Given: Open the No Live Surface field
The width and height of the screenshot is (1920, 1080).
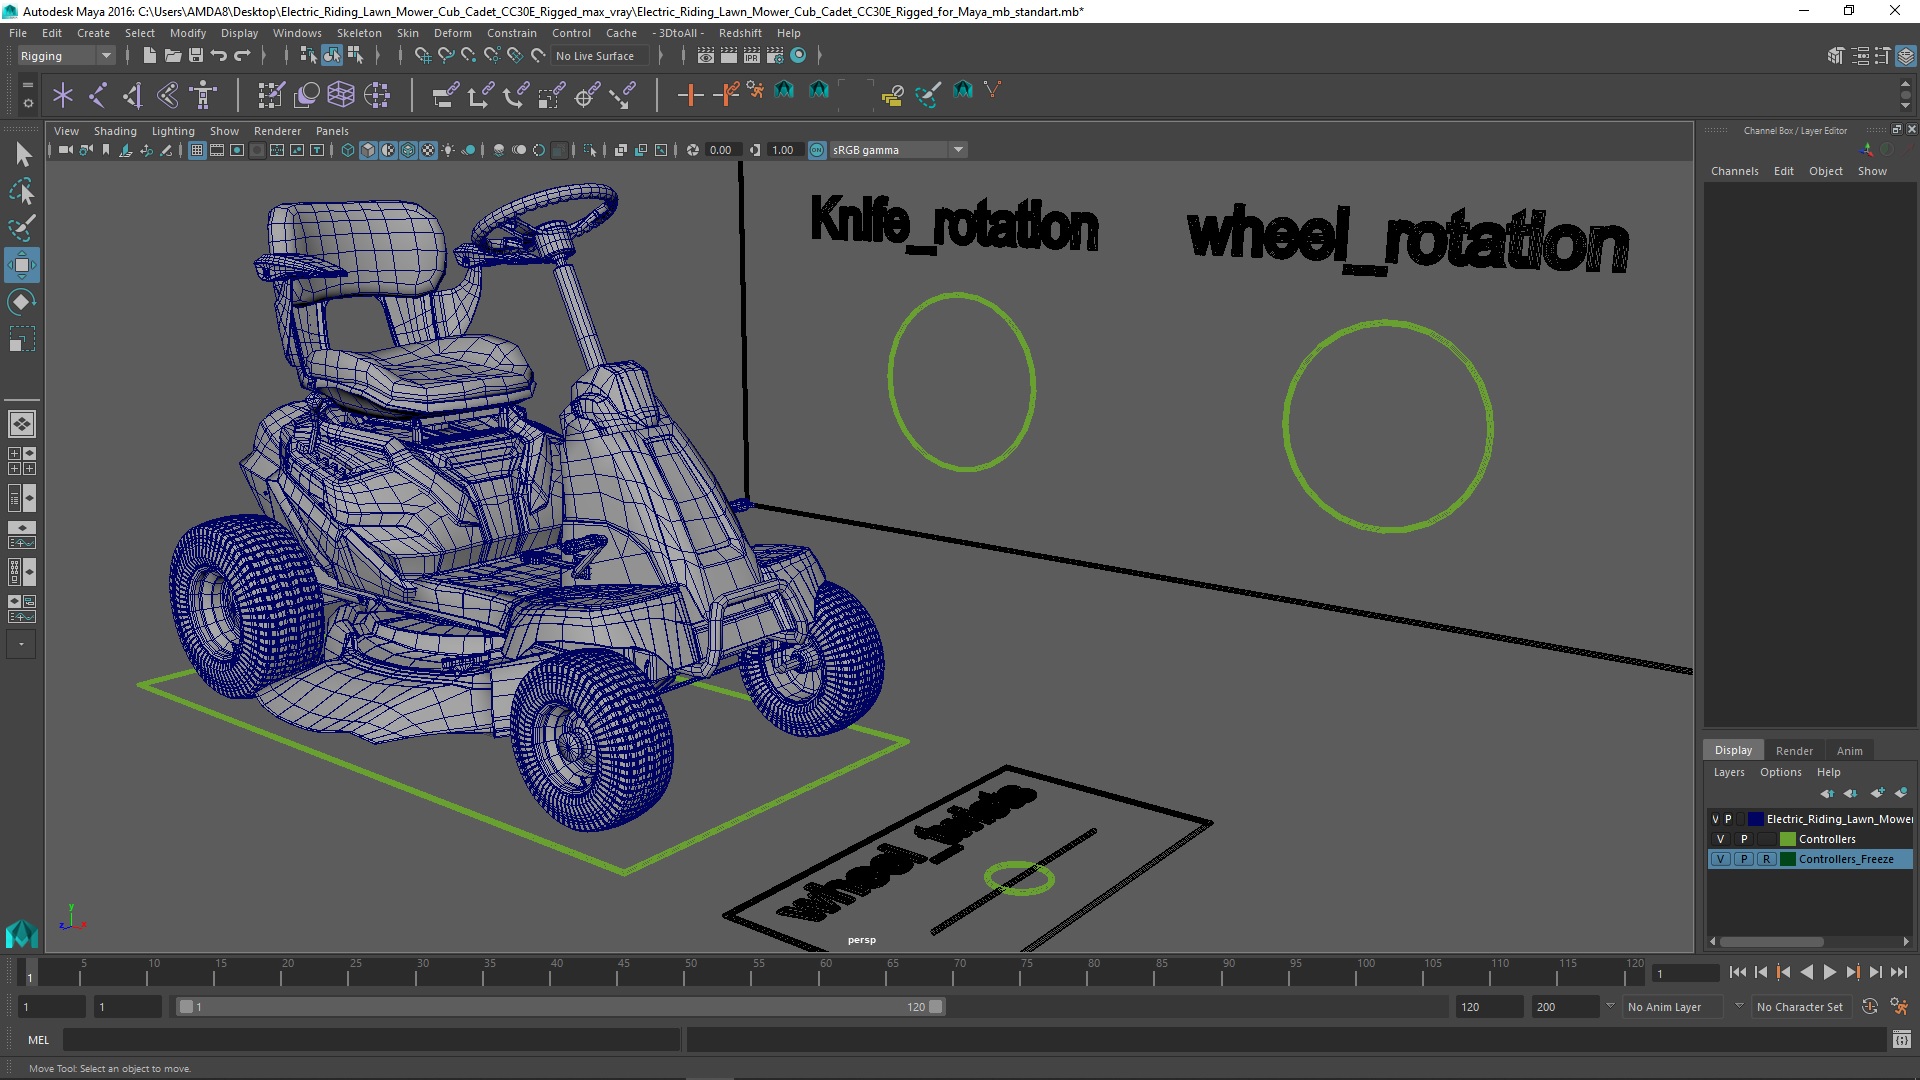Looking at the screenshot, I should [601, 56].
